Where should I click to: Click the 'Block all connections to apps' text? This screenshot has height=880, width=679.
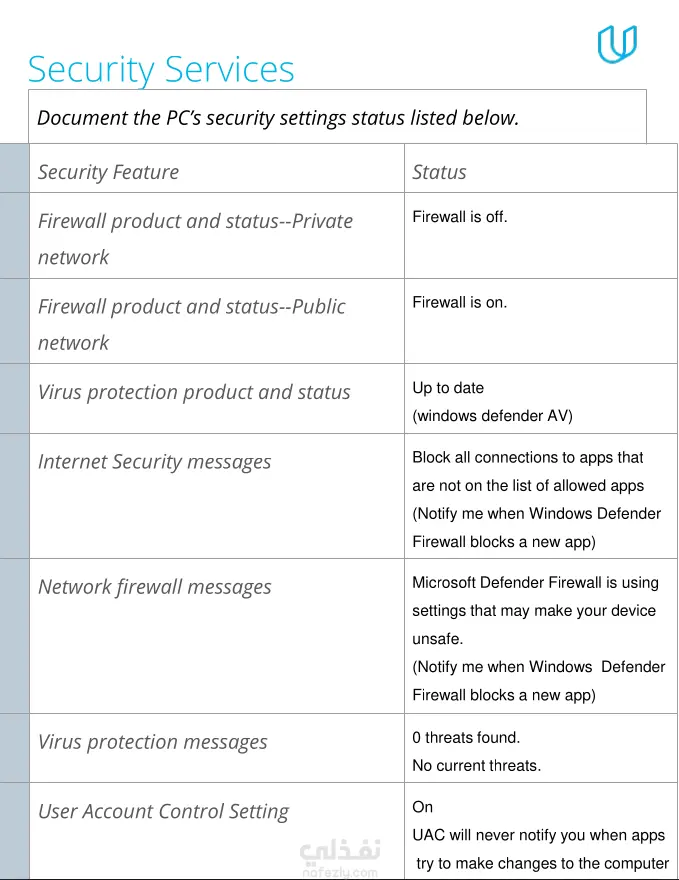click(x=527, y=458)
